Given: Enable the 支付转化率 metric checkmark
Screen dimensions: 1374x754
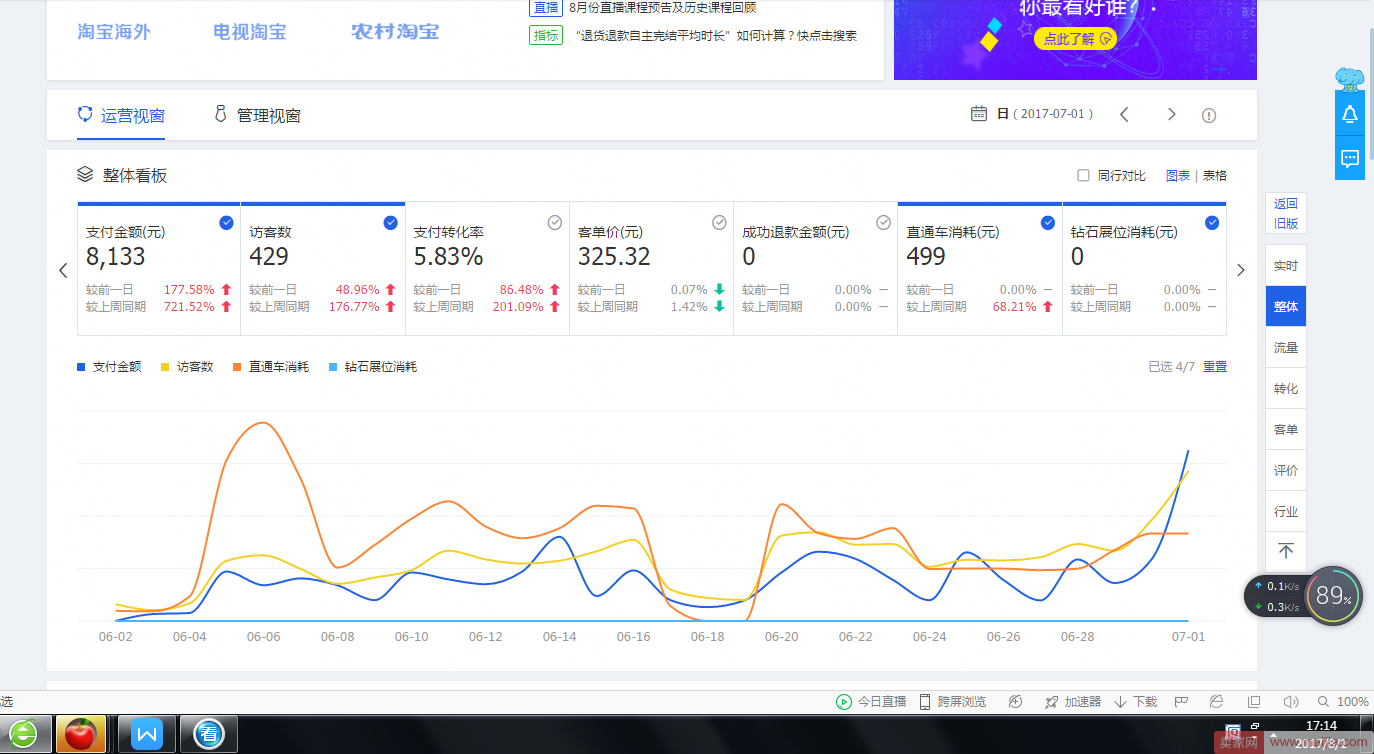Looking at the screenshot, I should pyautogui.click(x=555, y=223).
